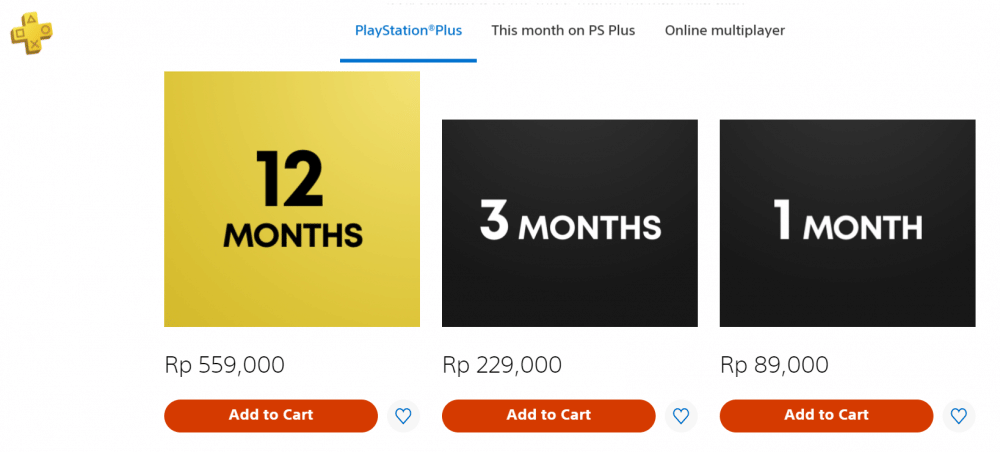
Task: Click the Rp 229,000 price label
Action: coord(502,365)
